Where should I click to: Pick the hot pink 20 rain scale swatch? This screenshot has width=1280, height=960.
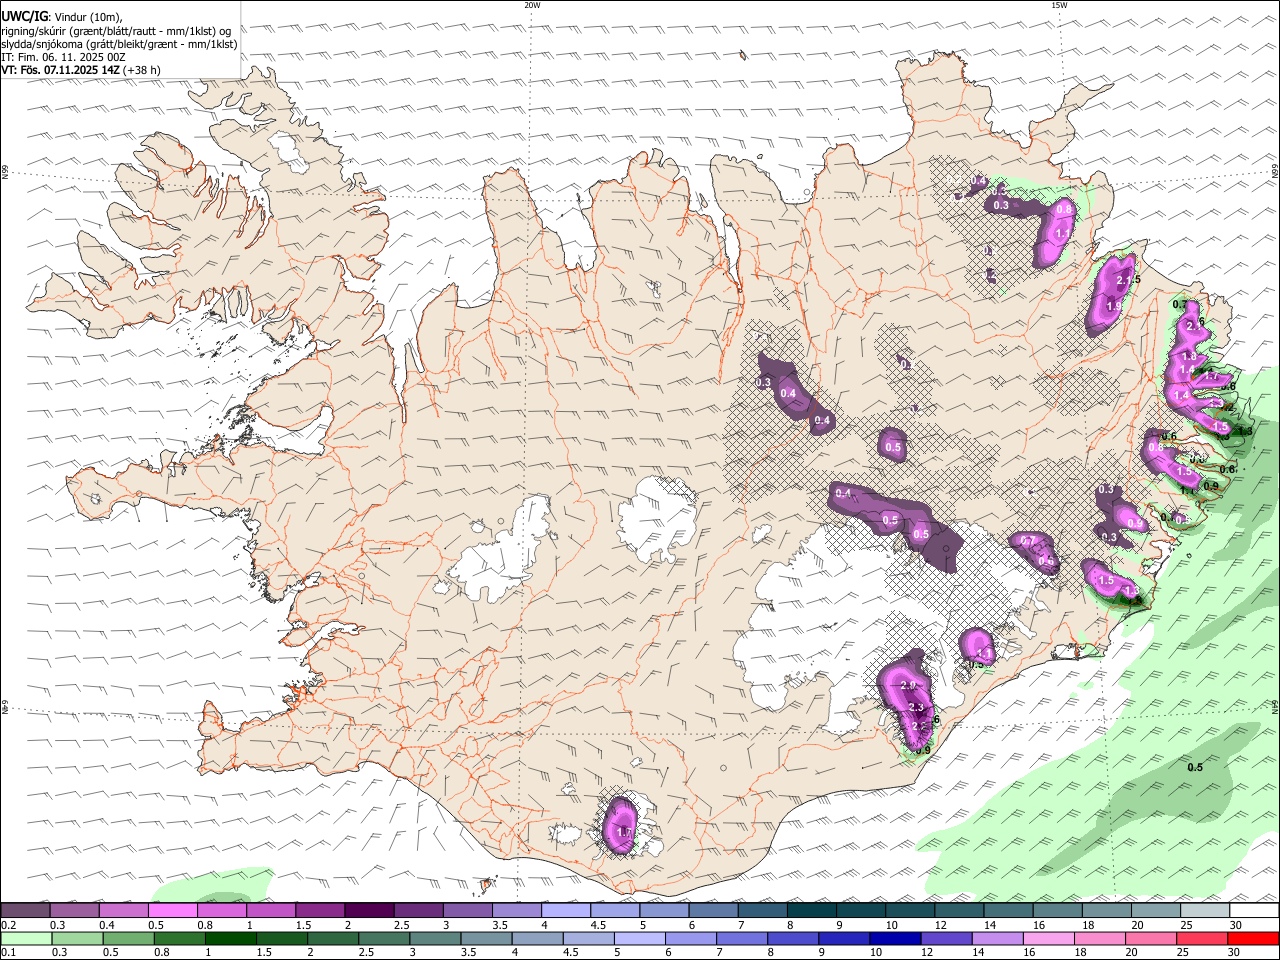pyautogui.click(x=1149, y=938)
